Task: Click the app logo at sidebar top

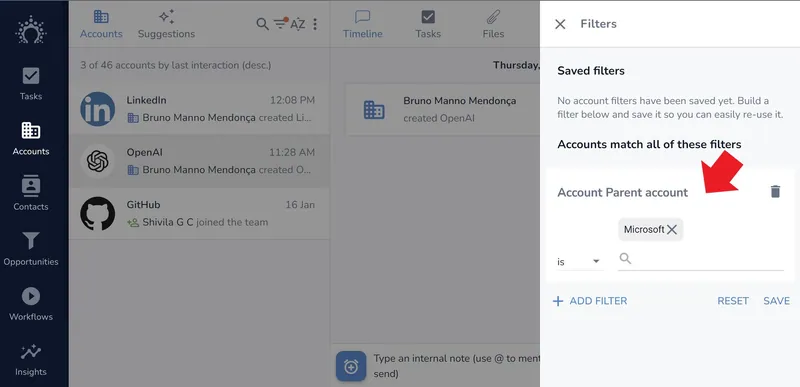Action: tap(31, 30)
